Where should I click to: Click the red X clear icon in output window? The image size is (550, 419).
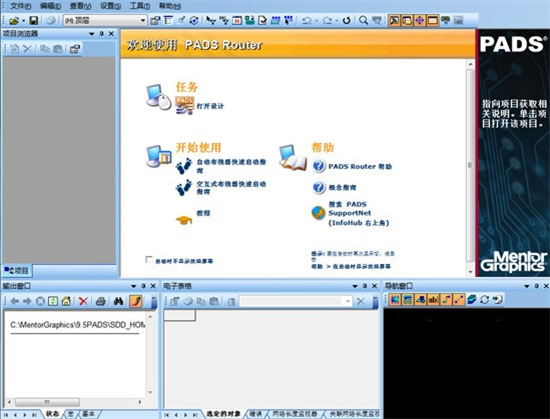pos(83,301)
